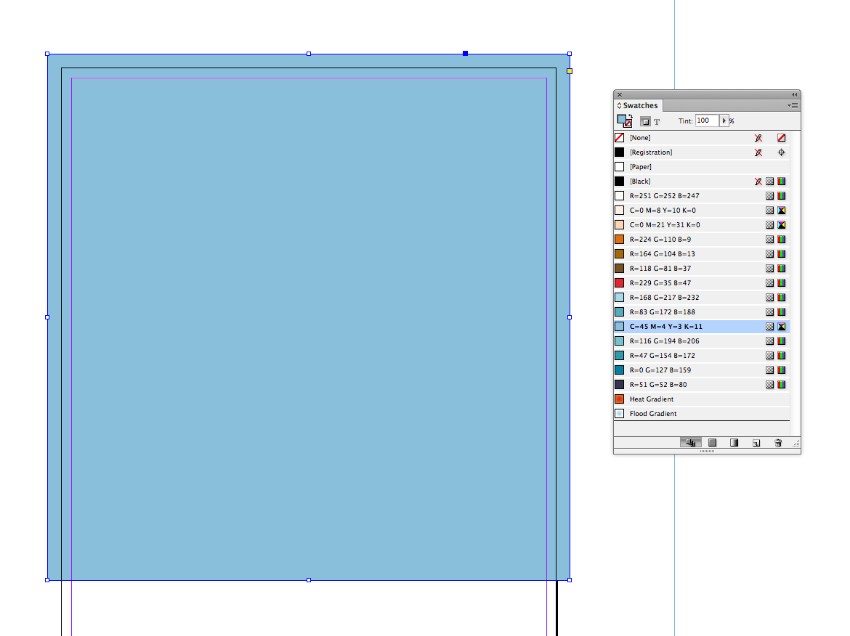The image size is (850, 636).
Task: Select light blue swatch R=168 G=217 B=232
Action: click(x=701, y=297)
